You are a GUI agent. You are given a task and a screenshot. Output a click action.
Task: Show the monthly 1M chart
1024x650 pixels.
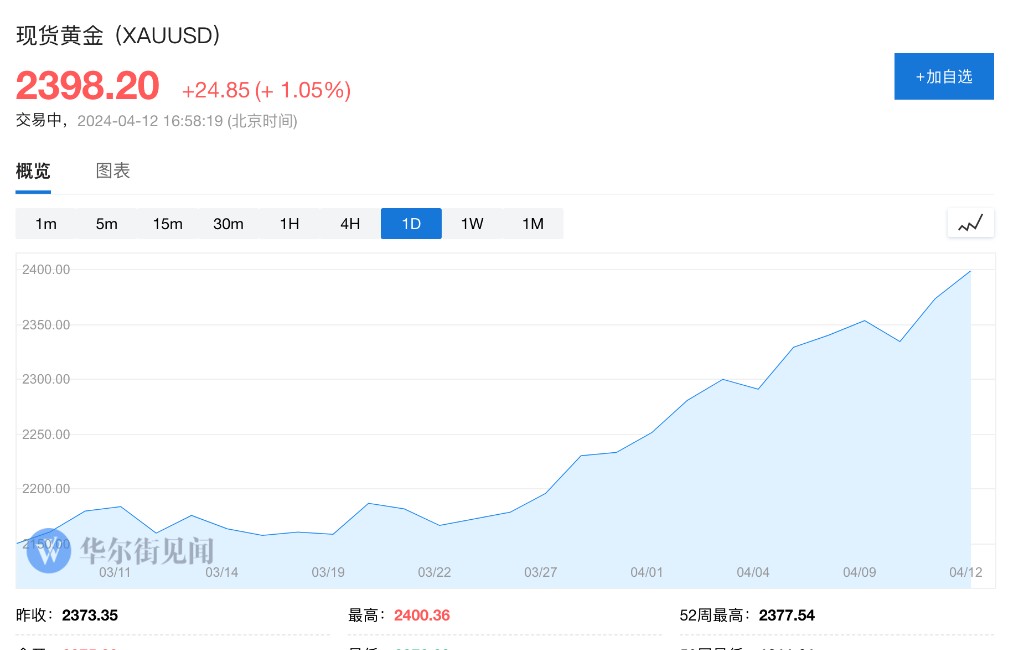click(533, 223)
